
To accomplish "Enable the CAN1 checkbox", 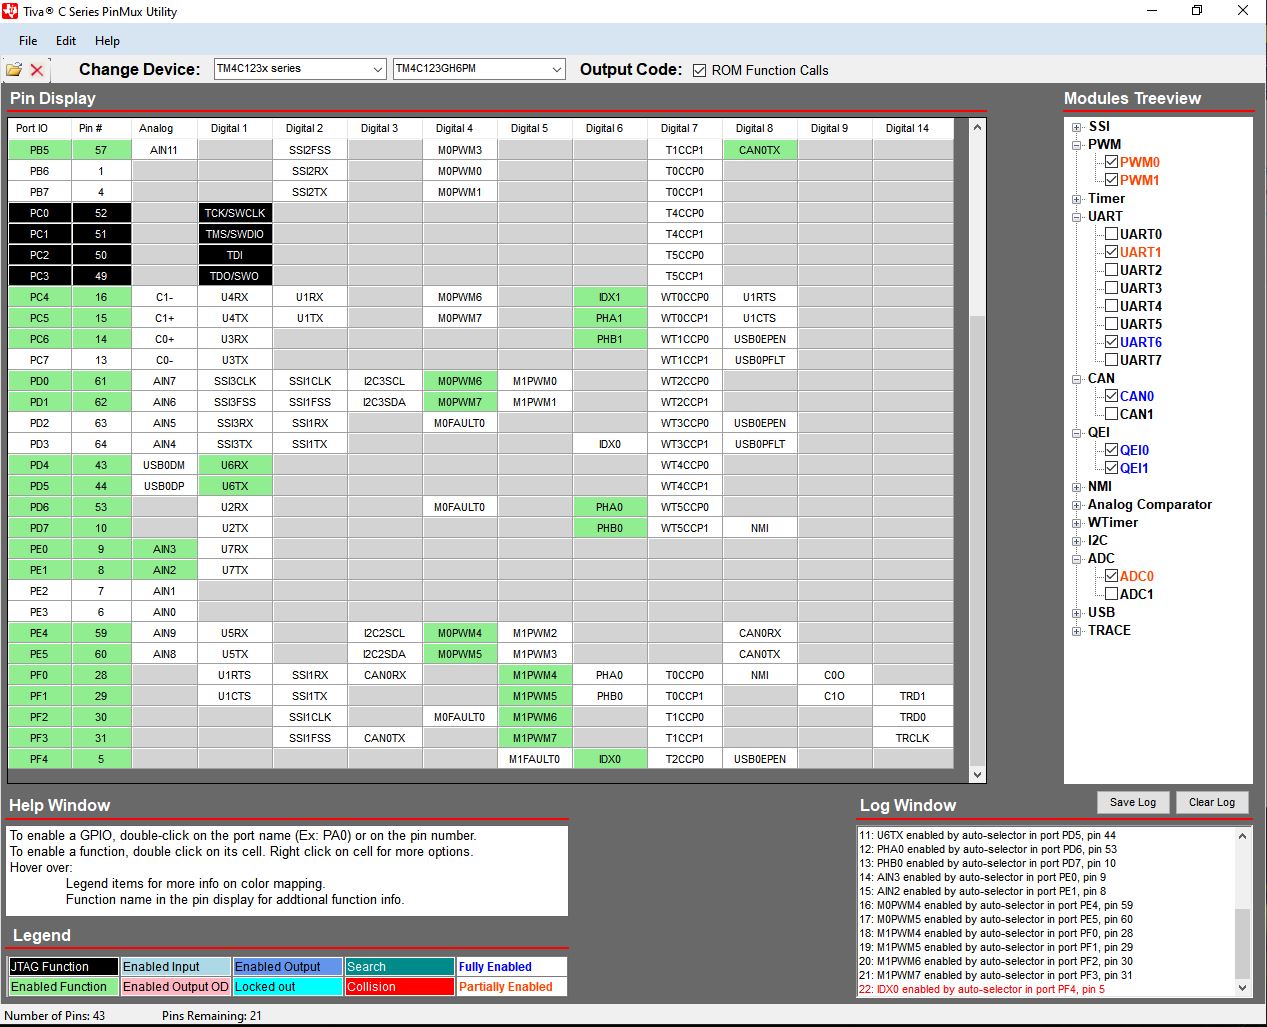I will (1111, 414).
